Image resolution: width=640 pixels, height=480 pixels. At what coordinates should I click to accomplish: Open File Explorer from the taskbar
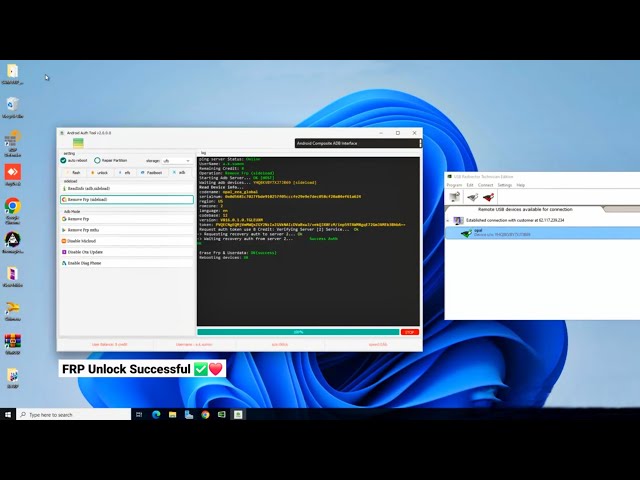pyautogui.click(x=172, y=415)
